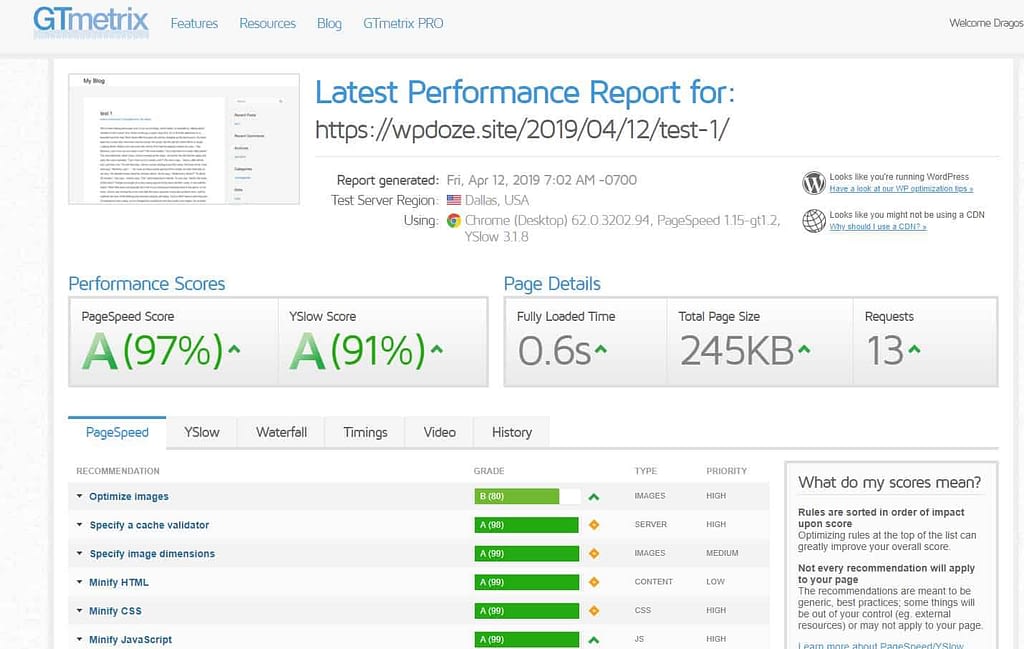Click orange diamond in Specify image dimensions row
The height and width of the screenshot is (649, 1024).
[x=594, y=554]
